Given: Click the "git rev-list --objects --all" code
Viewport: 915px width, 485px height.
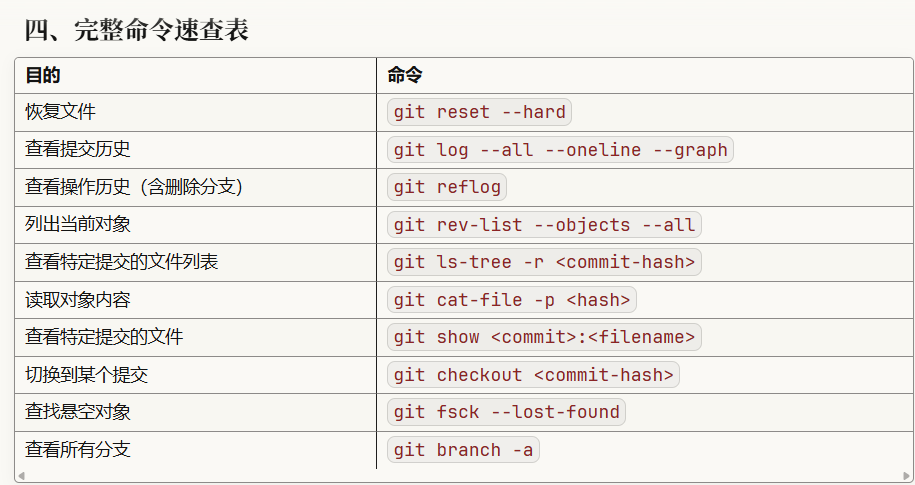Looking at the screenshot, I should click(544, 225).
